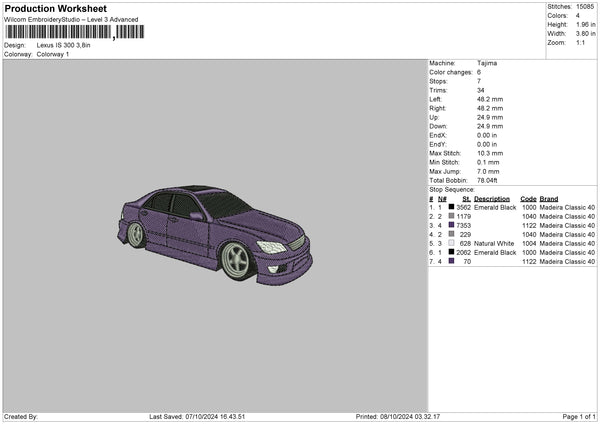Click the Colorway 1 value
600x424 pixels.
55,54
